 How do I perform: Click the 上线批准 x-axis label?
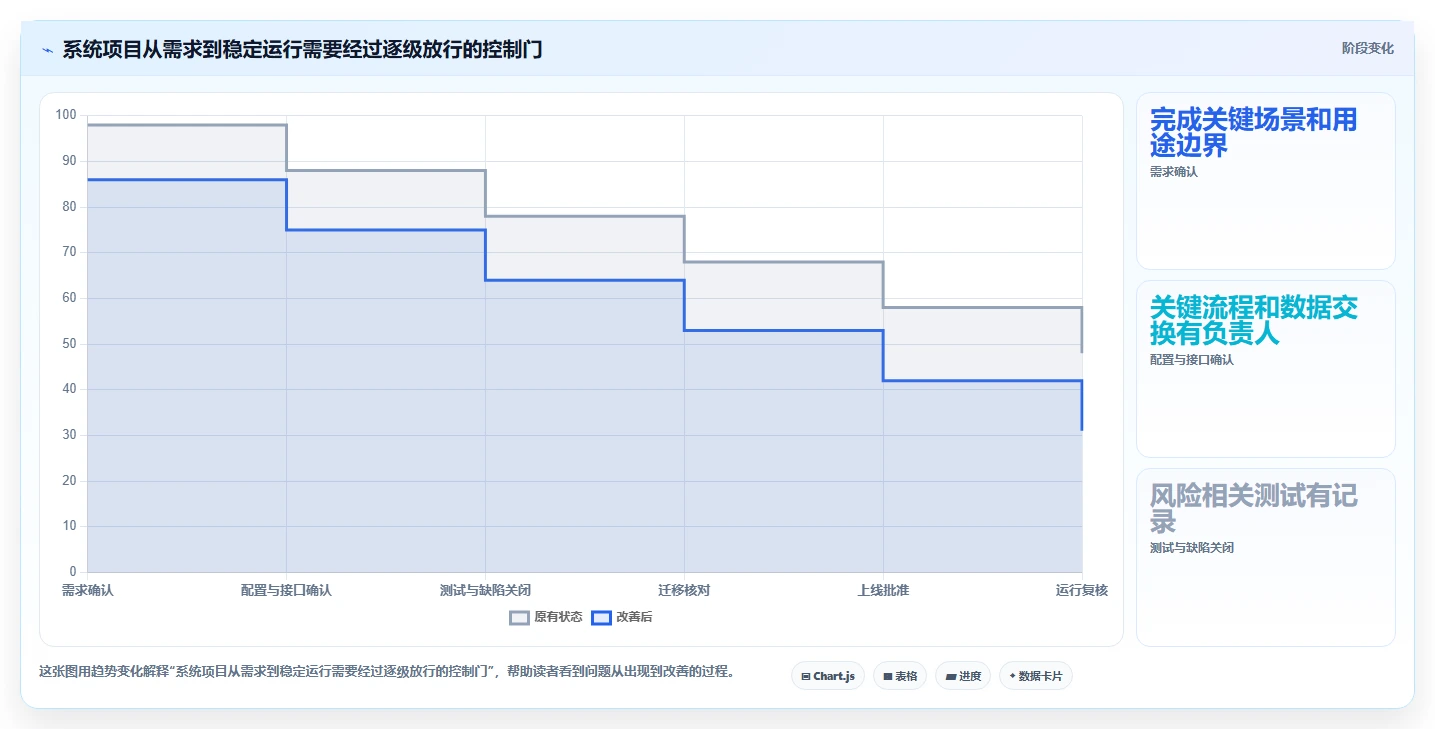(x=883, y=590)
